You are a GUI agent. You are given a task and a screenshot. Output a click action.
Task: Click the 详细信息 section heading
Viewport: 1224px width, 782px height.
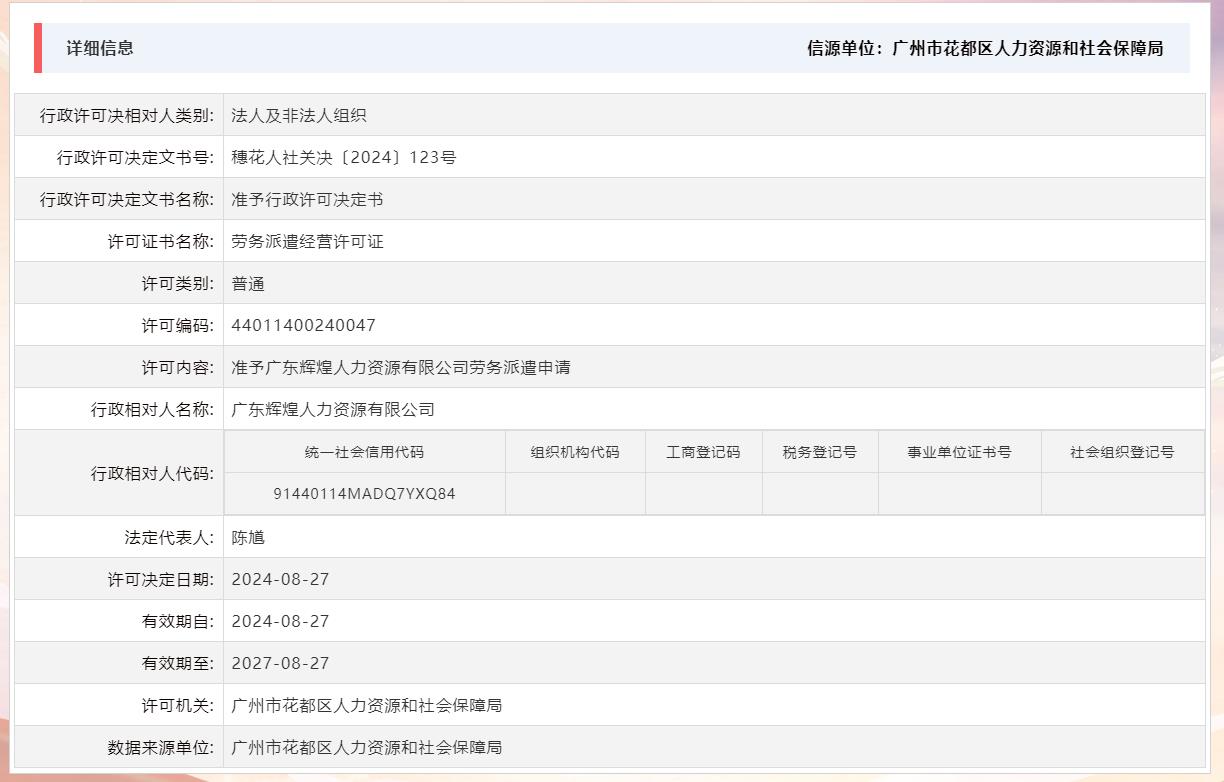pyautogui.click(x=100, y=48)
